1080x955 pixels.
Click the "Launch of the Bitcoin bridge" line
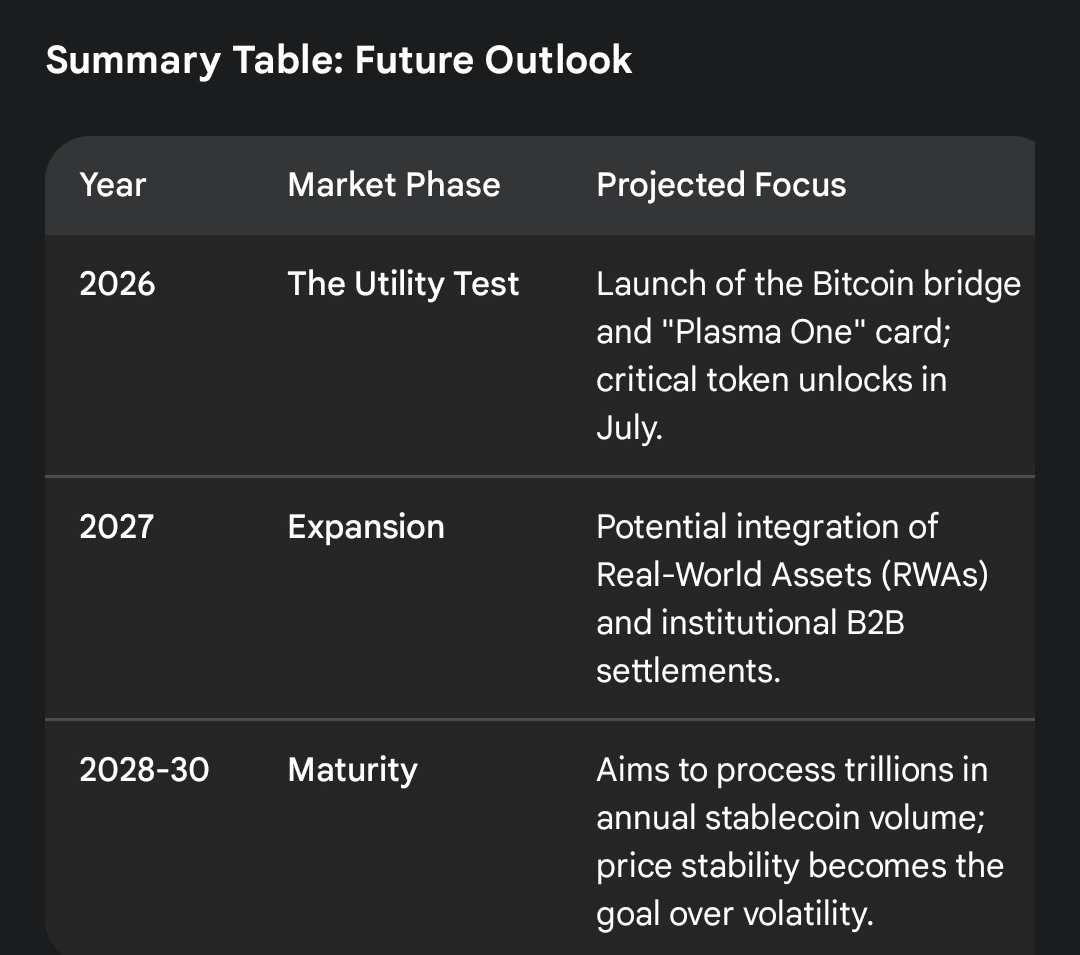[x=808, y=284]
